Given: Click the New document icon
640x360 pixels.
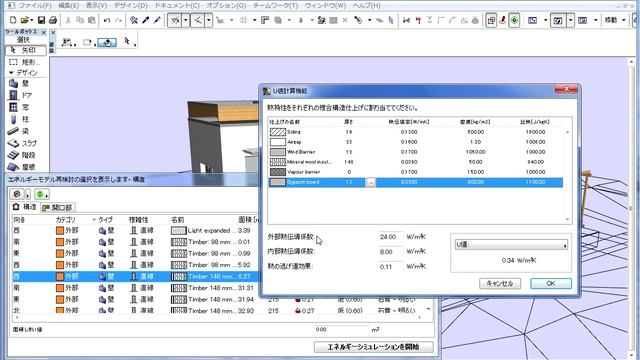Looking at the screenshot, I should (x=13, y=20).
